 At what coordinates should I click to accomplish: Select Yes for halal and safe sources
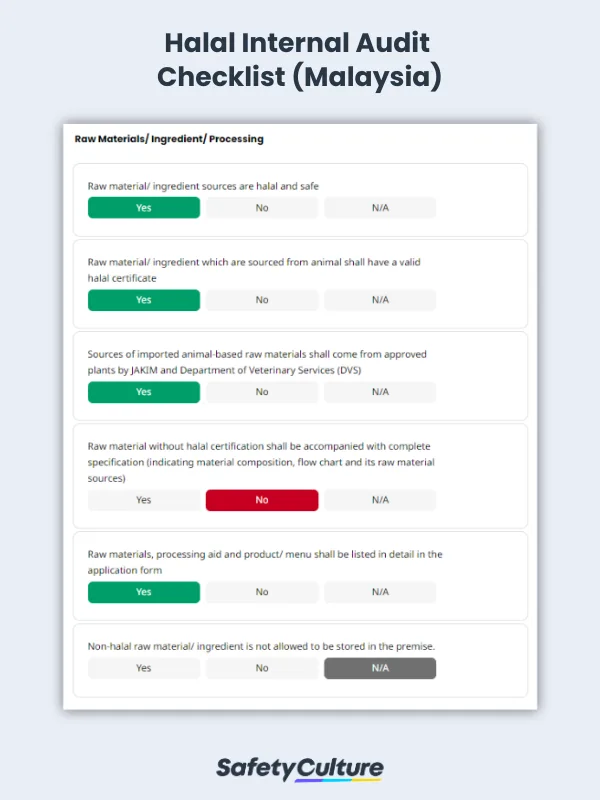143,208
